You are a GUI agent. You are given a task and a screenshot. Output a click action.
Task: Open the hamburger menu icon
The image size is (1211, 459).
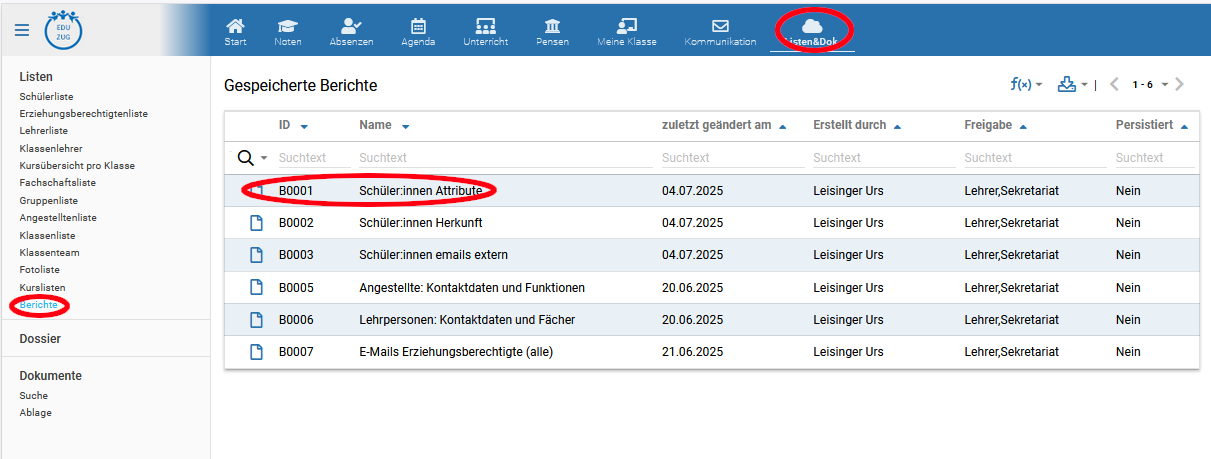(22, 30)
